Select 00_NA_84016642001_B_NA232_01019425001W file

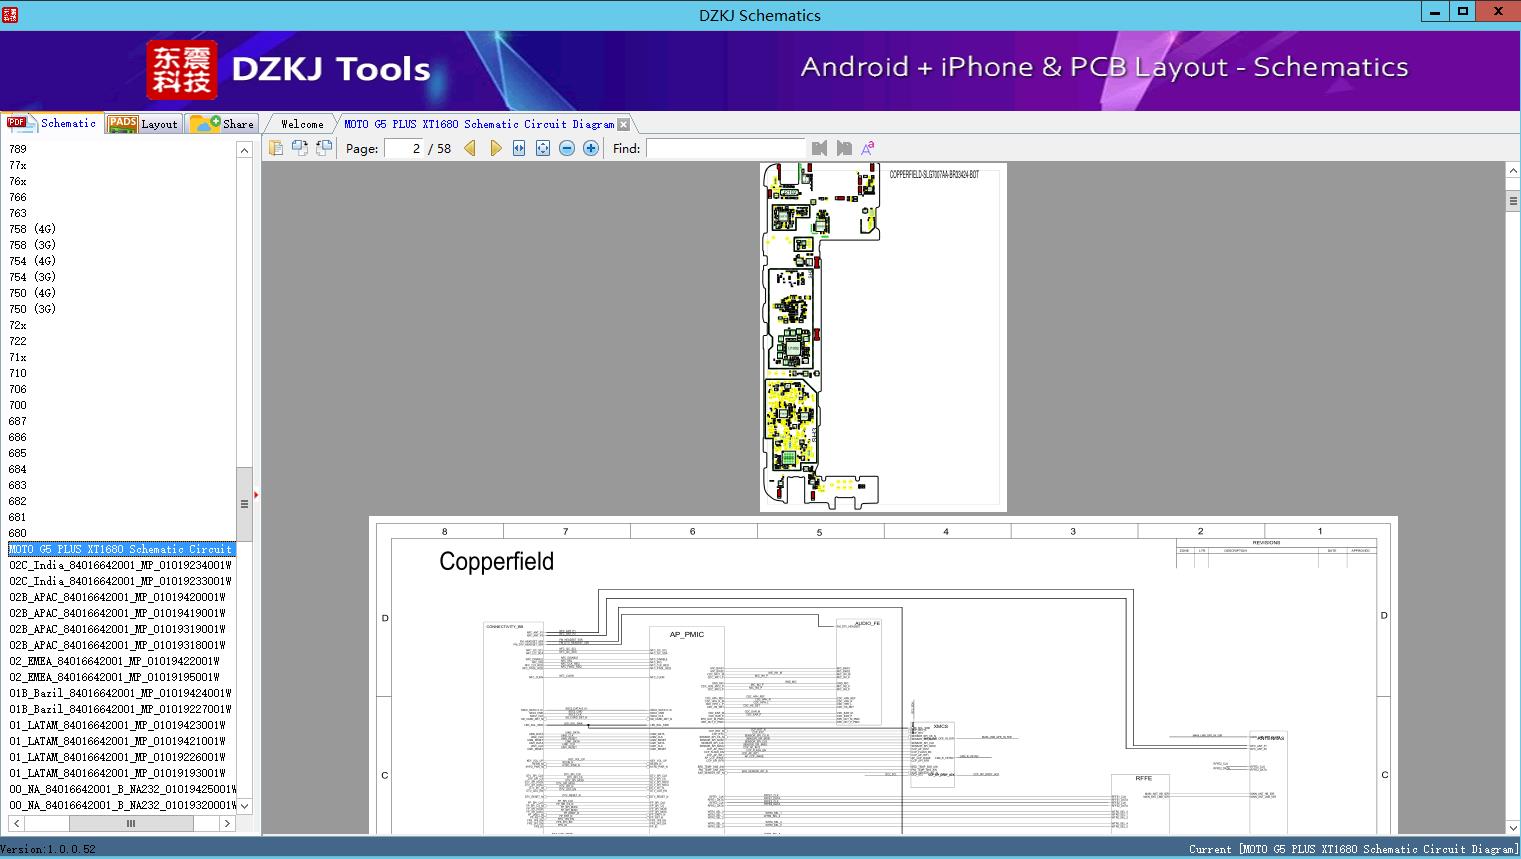(122, 789)
